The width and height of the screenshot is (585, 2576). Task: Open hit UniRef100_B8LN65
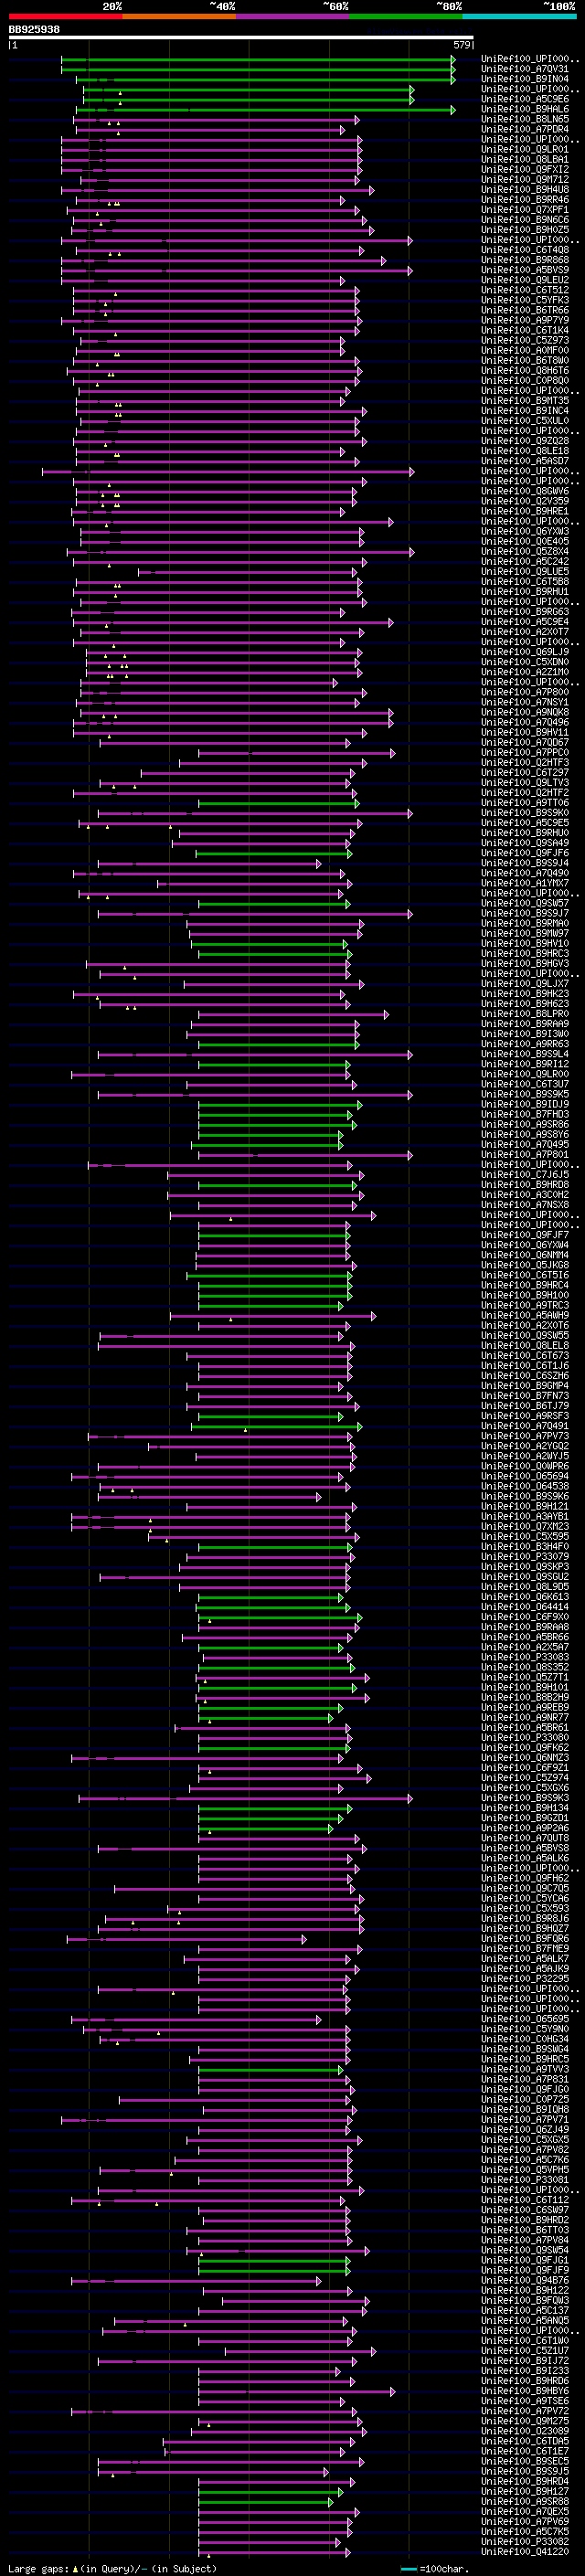525,119
